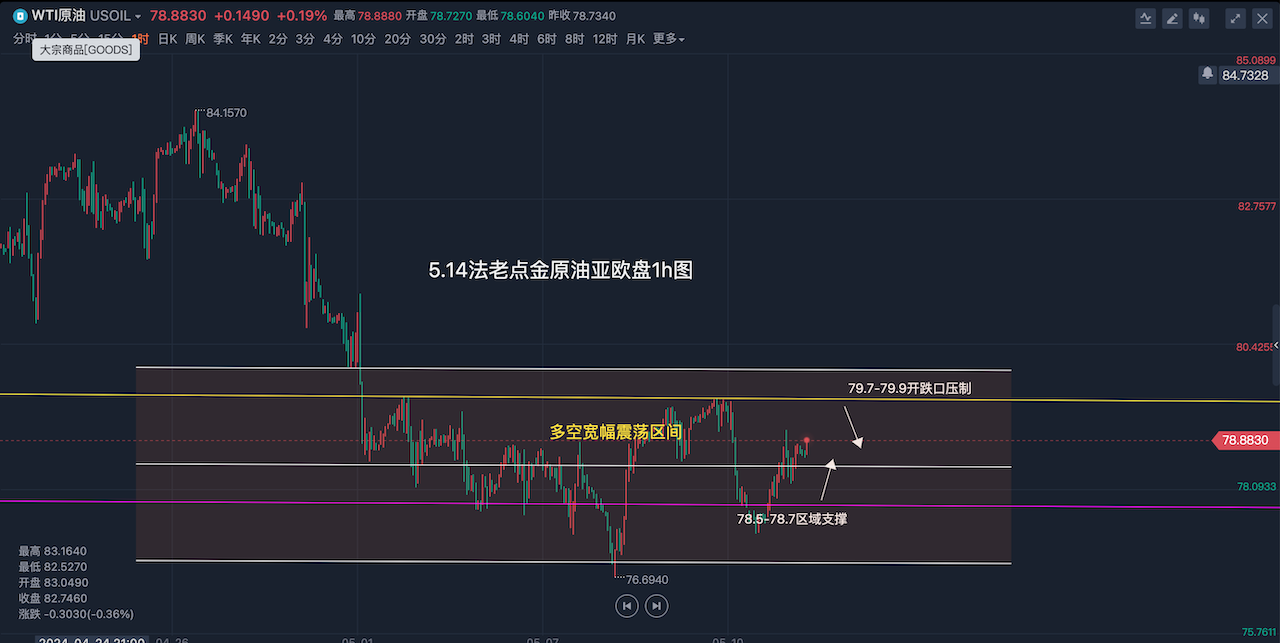Image resolution: width=1280 pixels, height=643 pixels.
Task: Expand the 更多 timeframe menu
Action: click(668, 39)
